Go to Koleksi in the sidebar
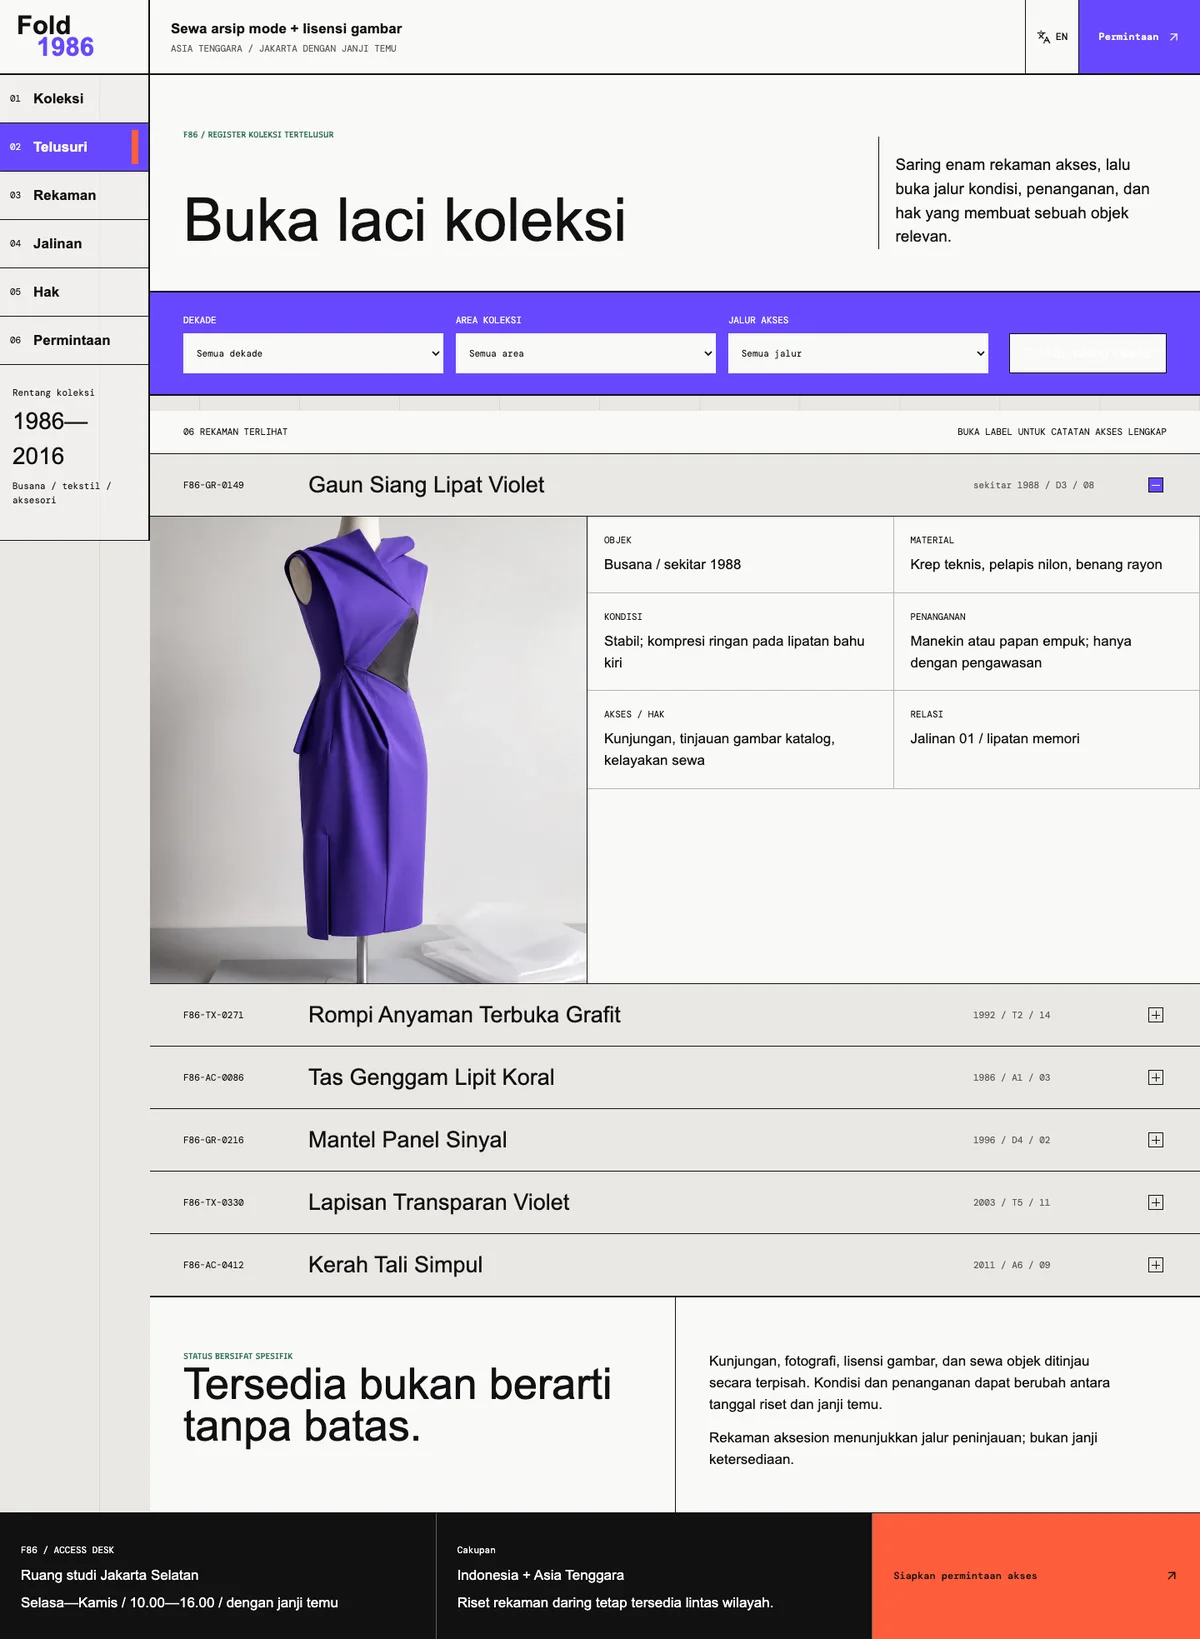 click(x=74, y=98)
